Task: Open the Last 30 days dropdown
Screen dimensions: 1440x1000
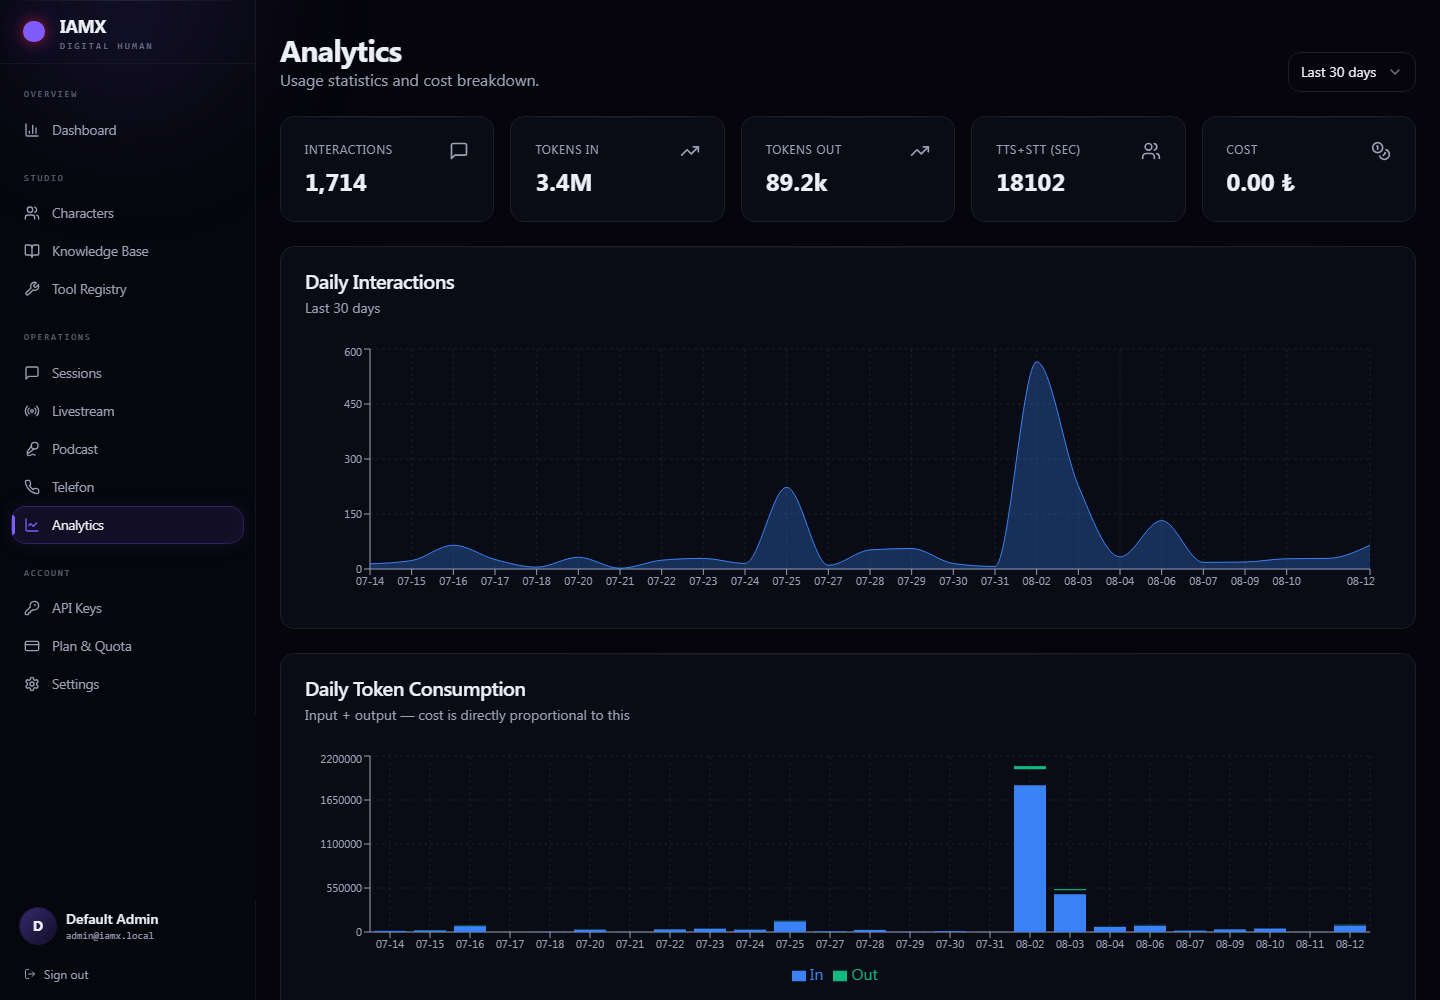Action: [x=1351, y=72]
